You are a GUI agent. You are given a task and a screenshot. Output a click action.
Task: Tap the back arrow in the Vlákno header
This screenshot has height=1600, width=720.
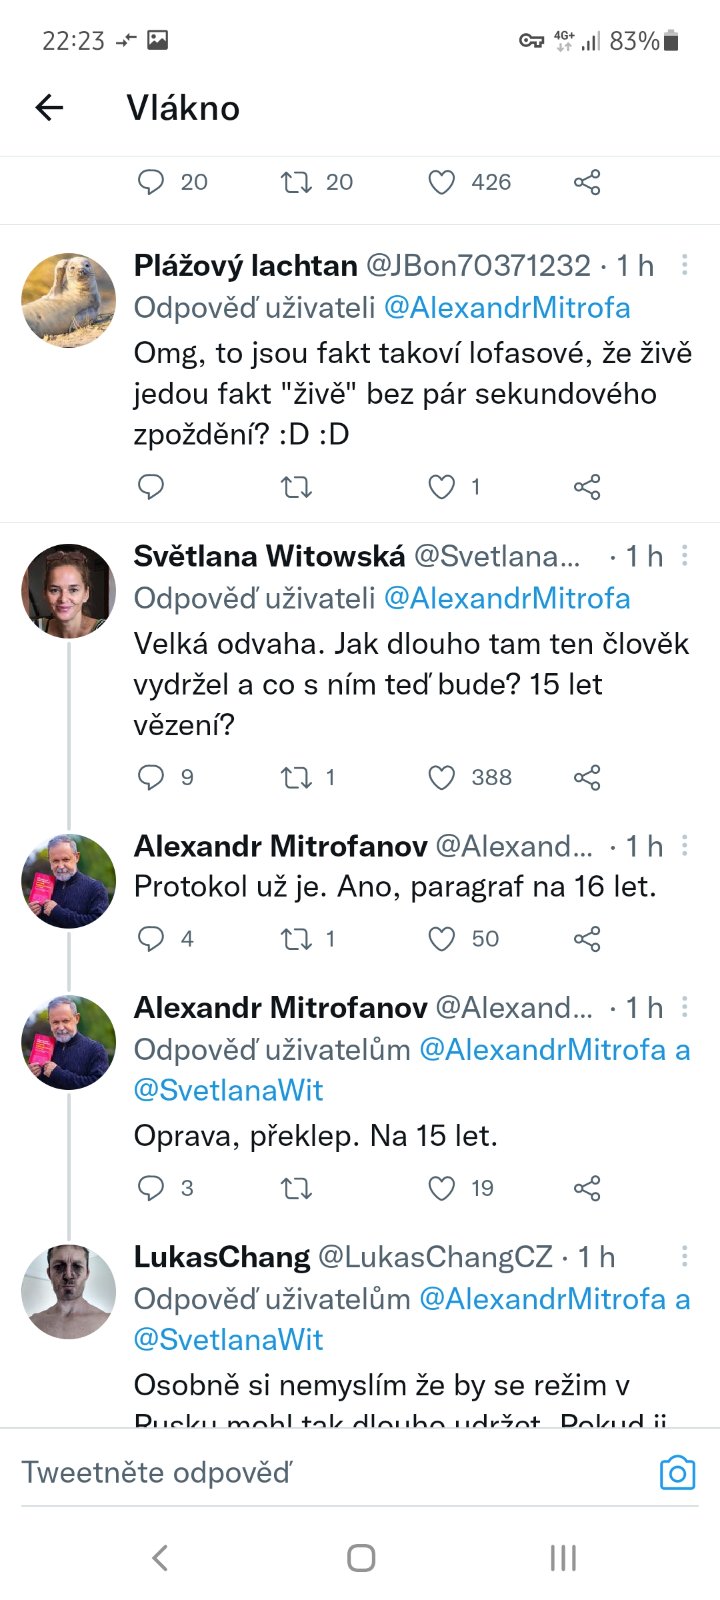click(49, 108)
